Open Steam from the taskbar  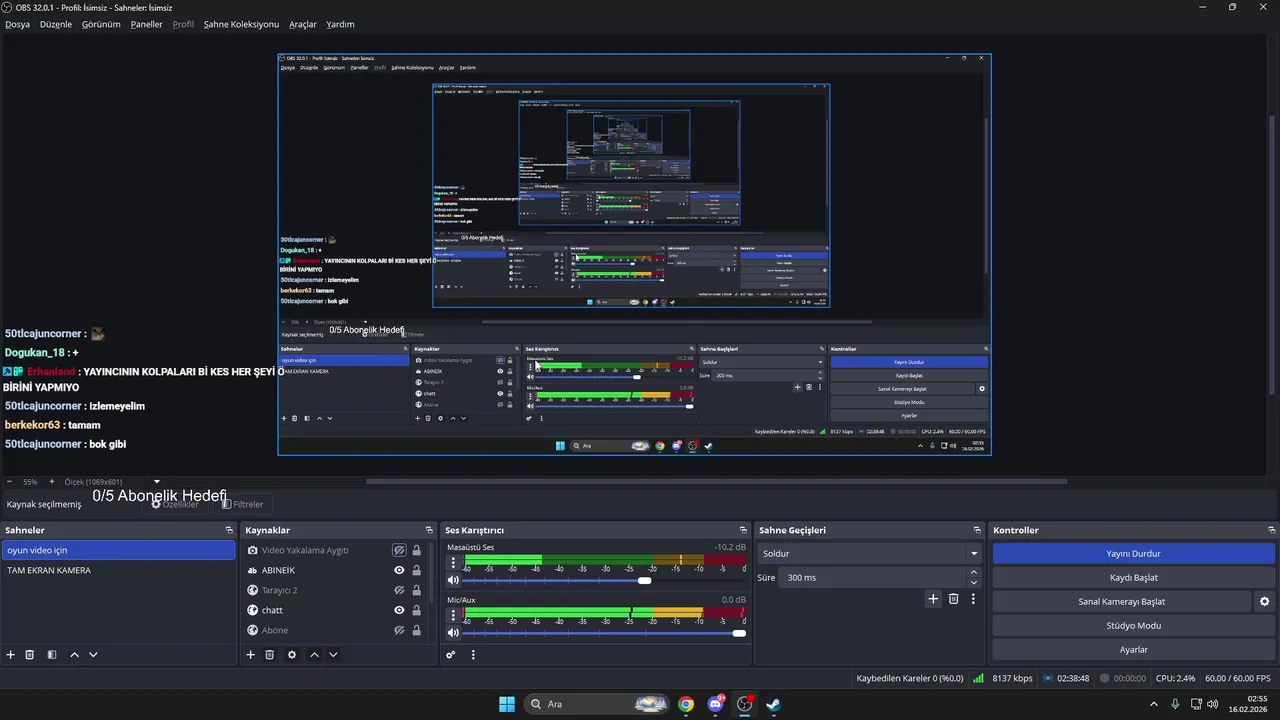(x=772, y=704)
